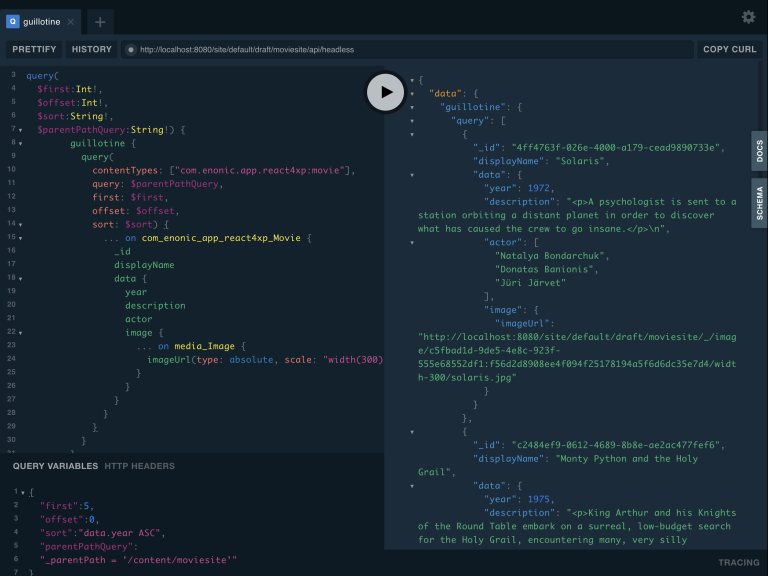Collapse fold arrow at line 14
The image size is (768, 576).
(x=21, y=225)
